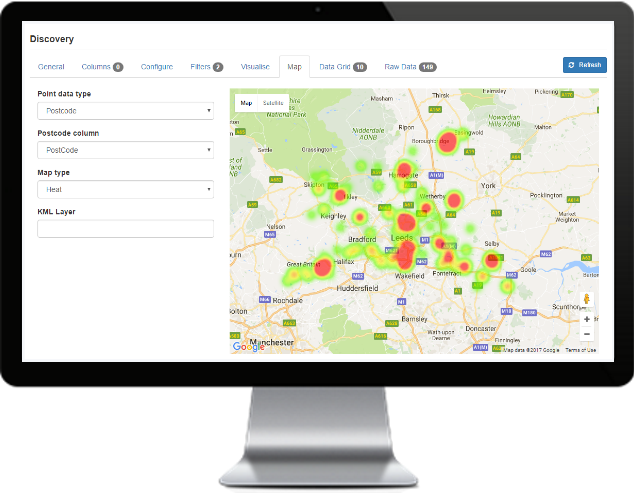Click the Google logo on the map
Image resolution: width=636 pixels, height=493 pixels.
(x=248, y=347)
